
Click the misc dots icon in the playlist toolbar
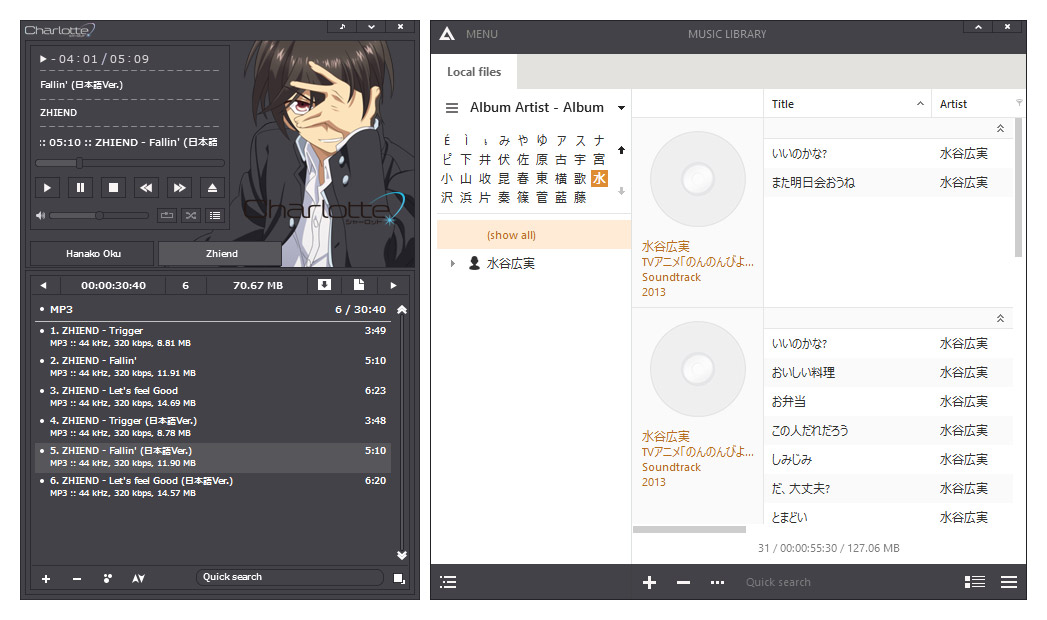(x=108, y=579)
